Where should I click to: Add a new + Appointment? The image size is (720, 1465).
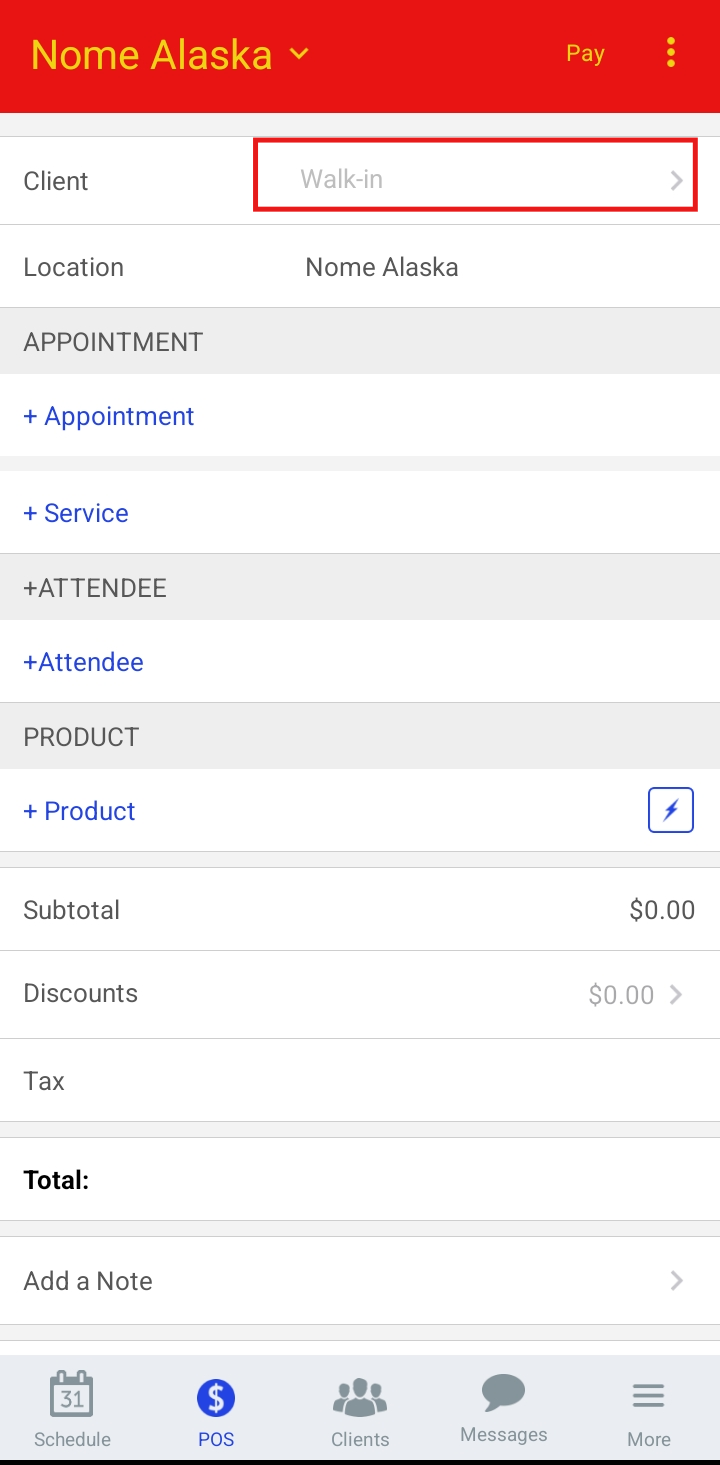(x=109, y=416)
